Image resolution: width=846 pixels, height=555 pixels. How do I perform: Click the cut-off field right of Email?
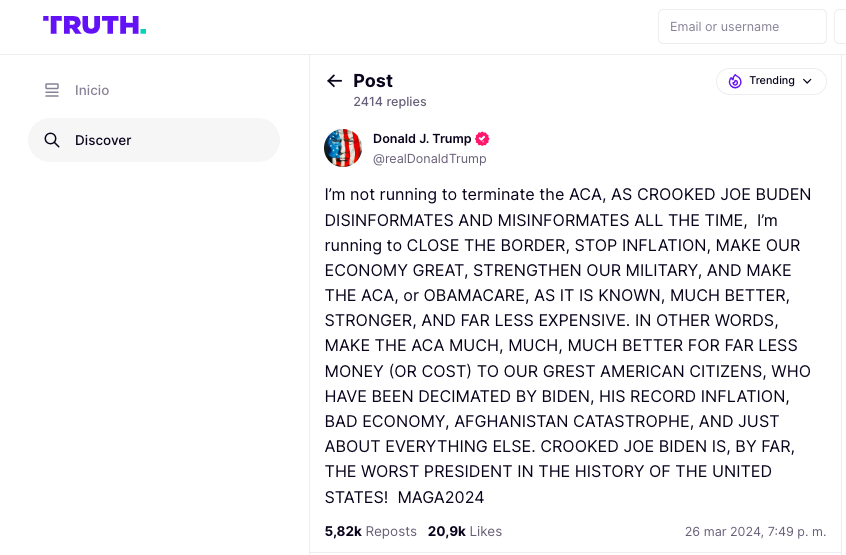pyautogui.click(x=840, y=27)
